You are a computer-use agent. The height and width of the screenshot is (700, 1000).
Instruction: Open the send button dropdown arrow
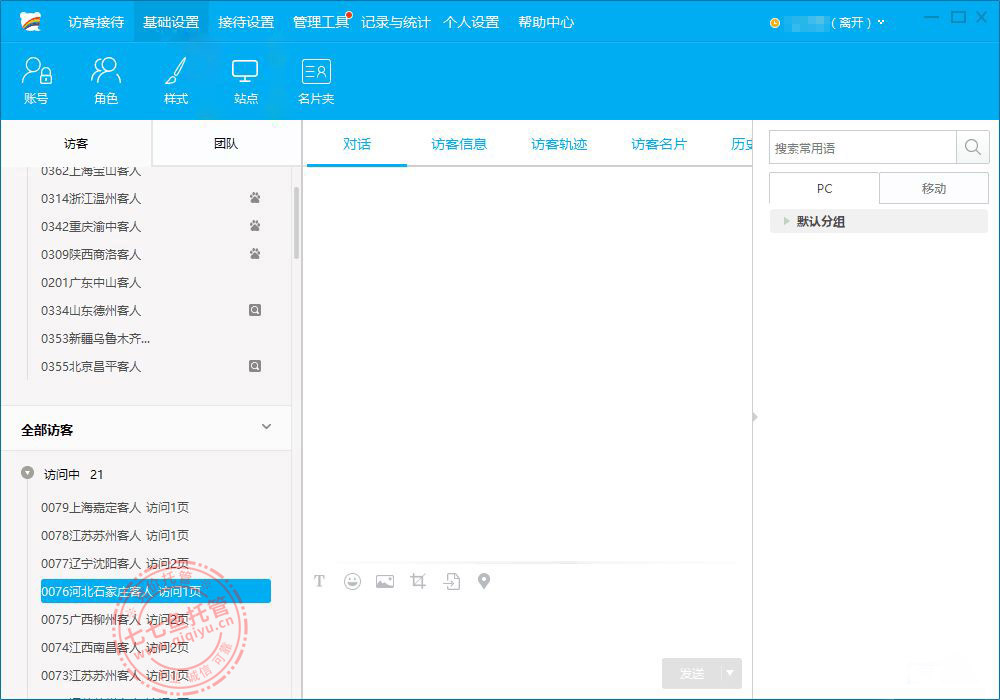pos(730,673)
